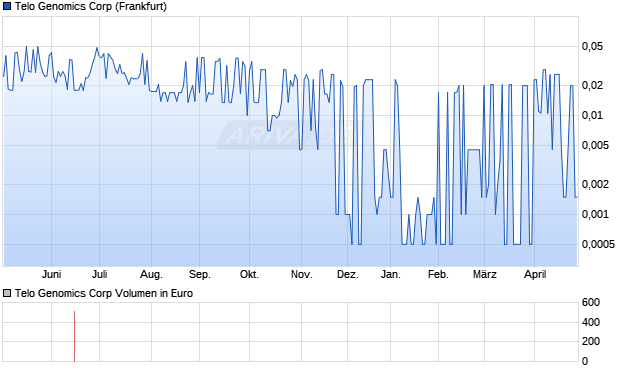Screen dimensions: 620x371
Task: Click the 200 volume axis value
Action: (x=591, y=341)
